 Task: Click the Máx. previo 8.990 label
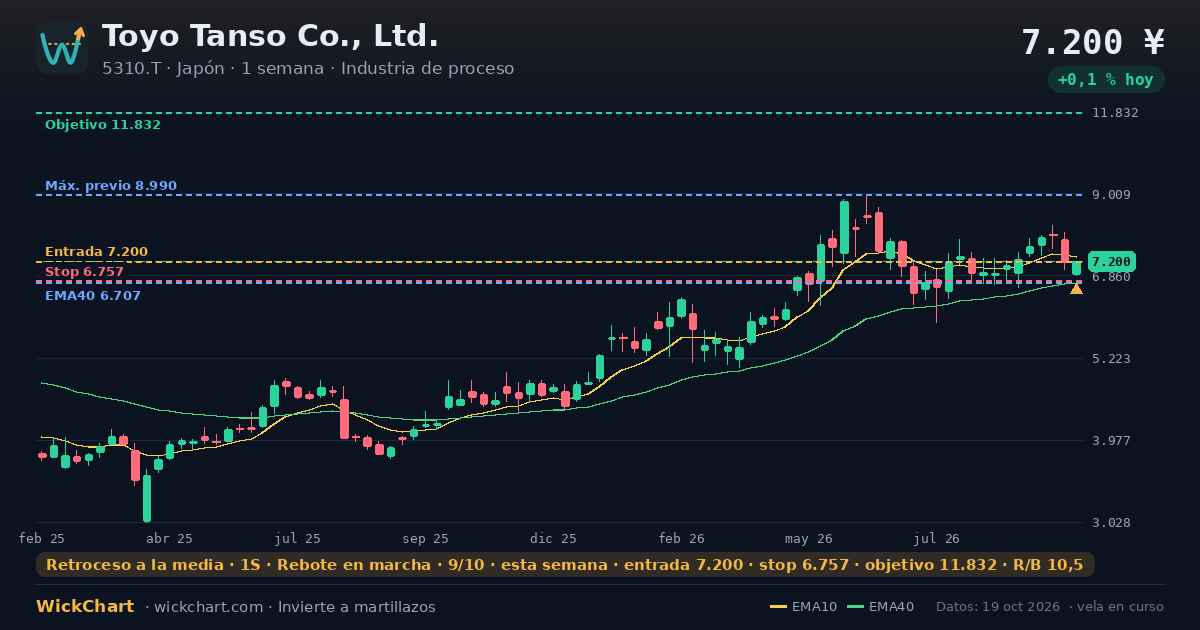point(111,186)
